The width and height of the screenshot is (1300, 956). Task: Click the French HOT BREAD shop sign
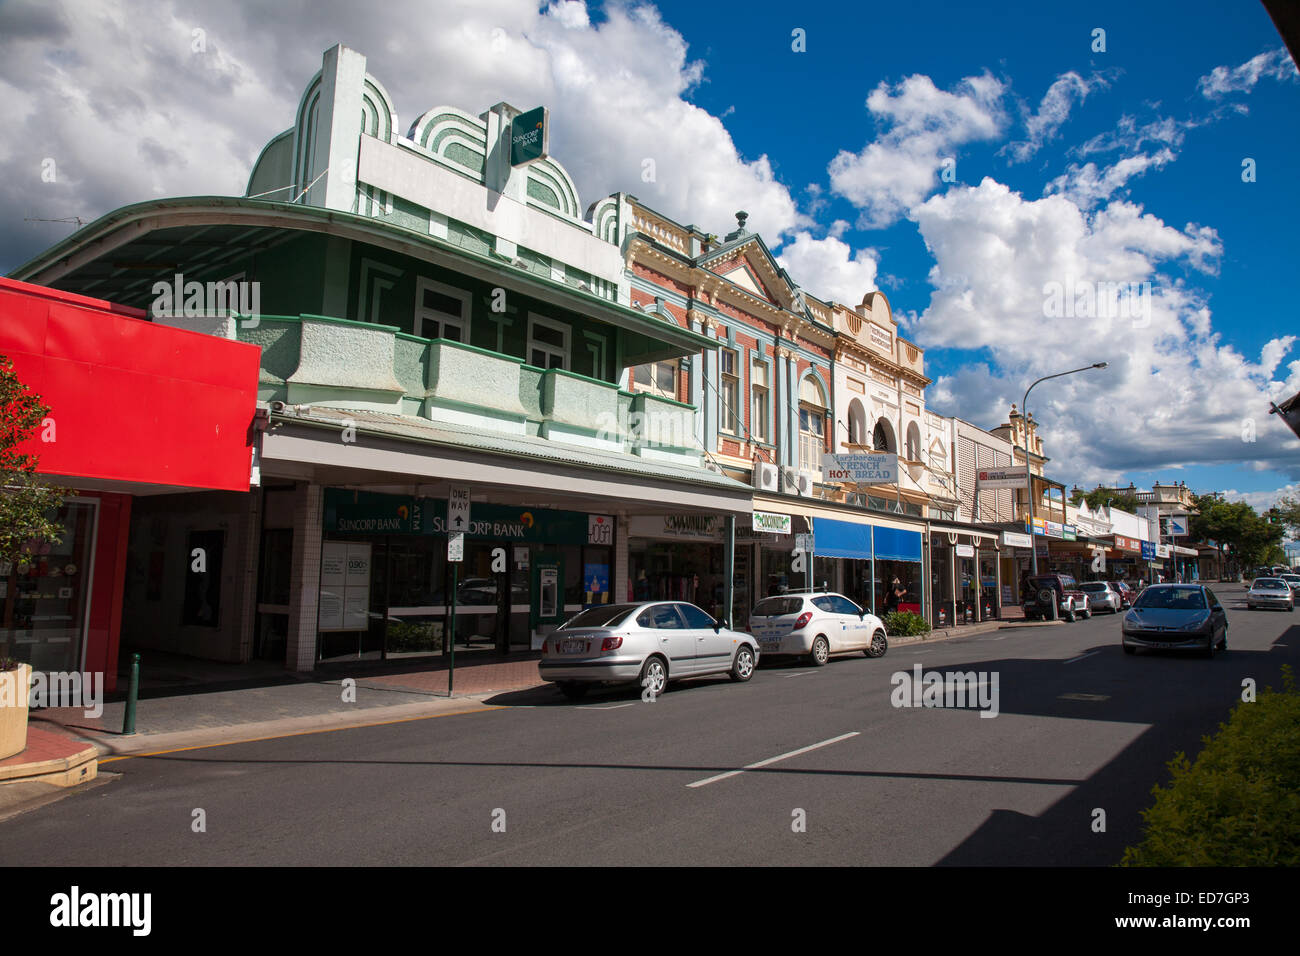(x=859, y=468)
